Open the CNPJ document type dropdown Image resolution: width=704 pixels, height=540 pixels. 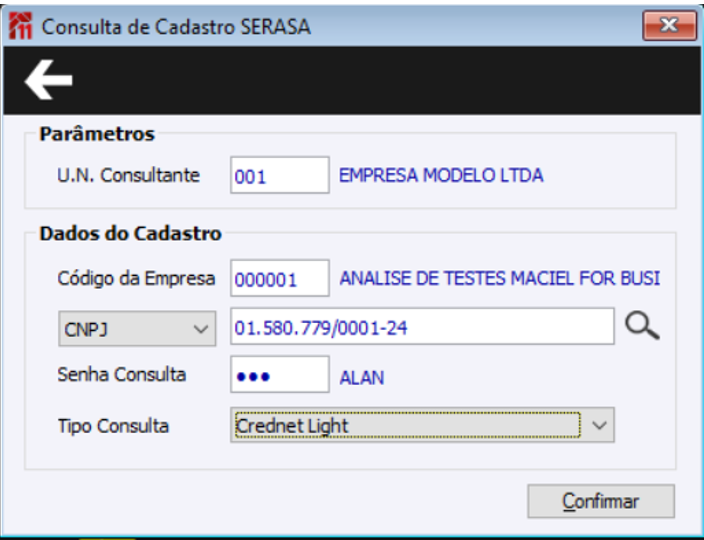click(137, 327)
